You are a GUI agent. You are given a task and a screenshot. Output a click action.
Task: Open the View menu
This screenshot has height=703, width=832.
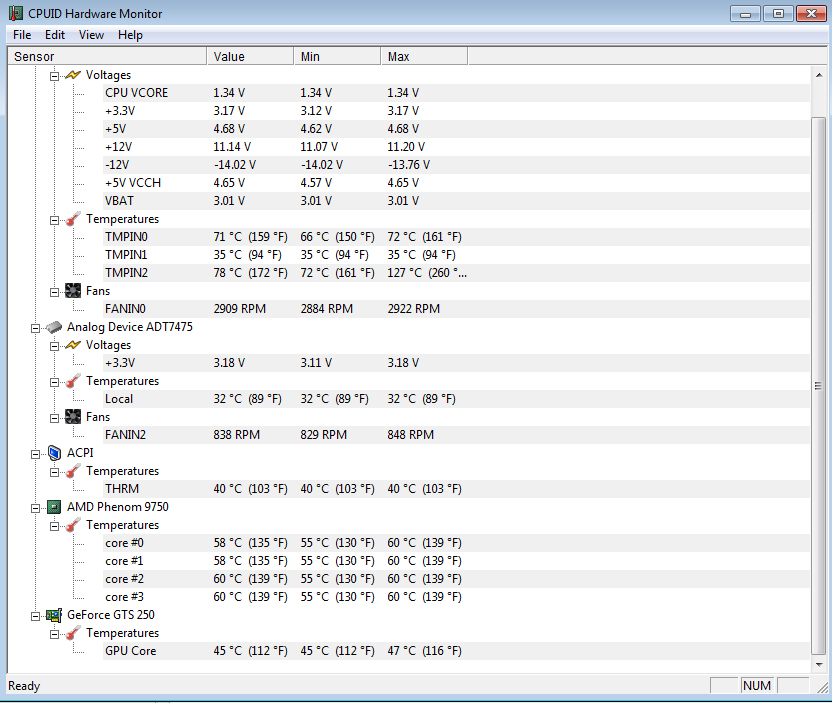tap(91, 35)
